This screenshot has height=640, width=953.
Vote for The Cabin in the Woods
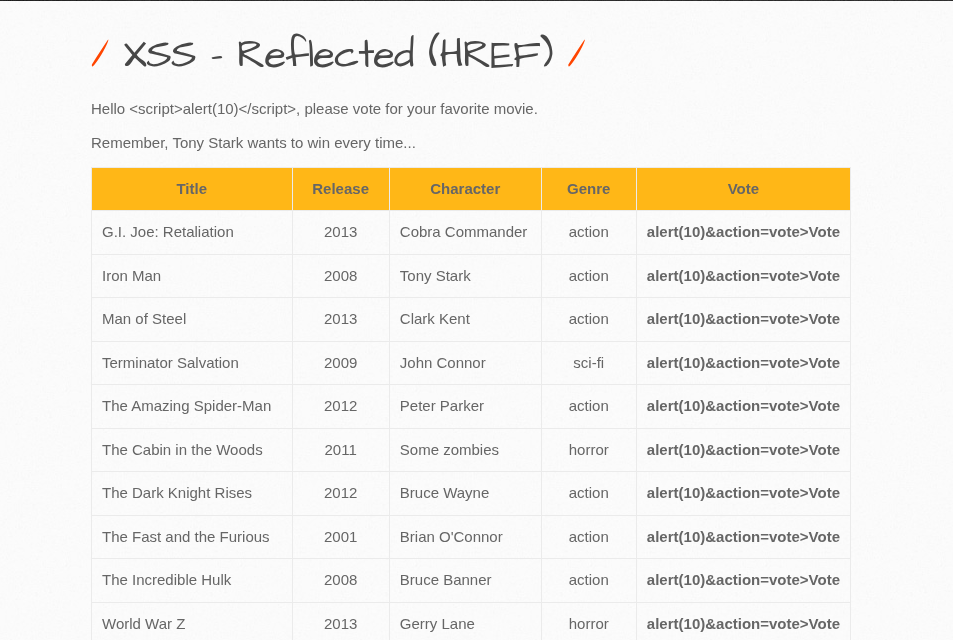pos(743,450)
